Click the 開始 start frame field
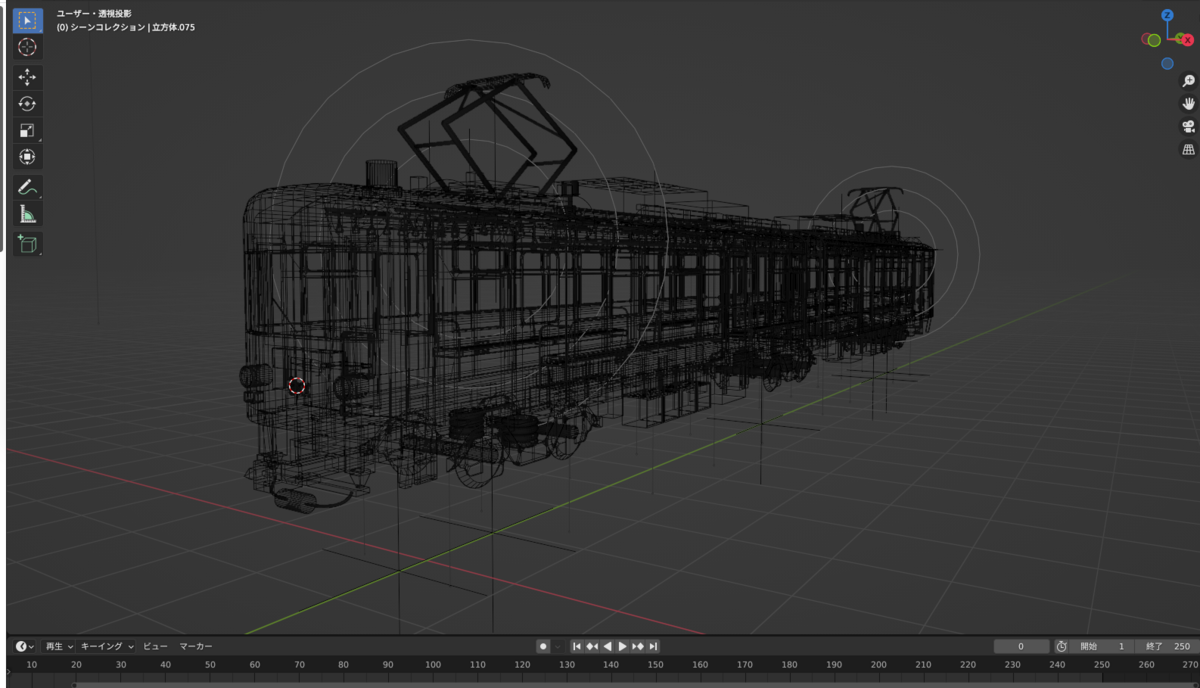The height and width of the screenshot is (688, 1200). tap(1102, 646)
